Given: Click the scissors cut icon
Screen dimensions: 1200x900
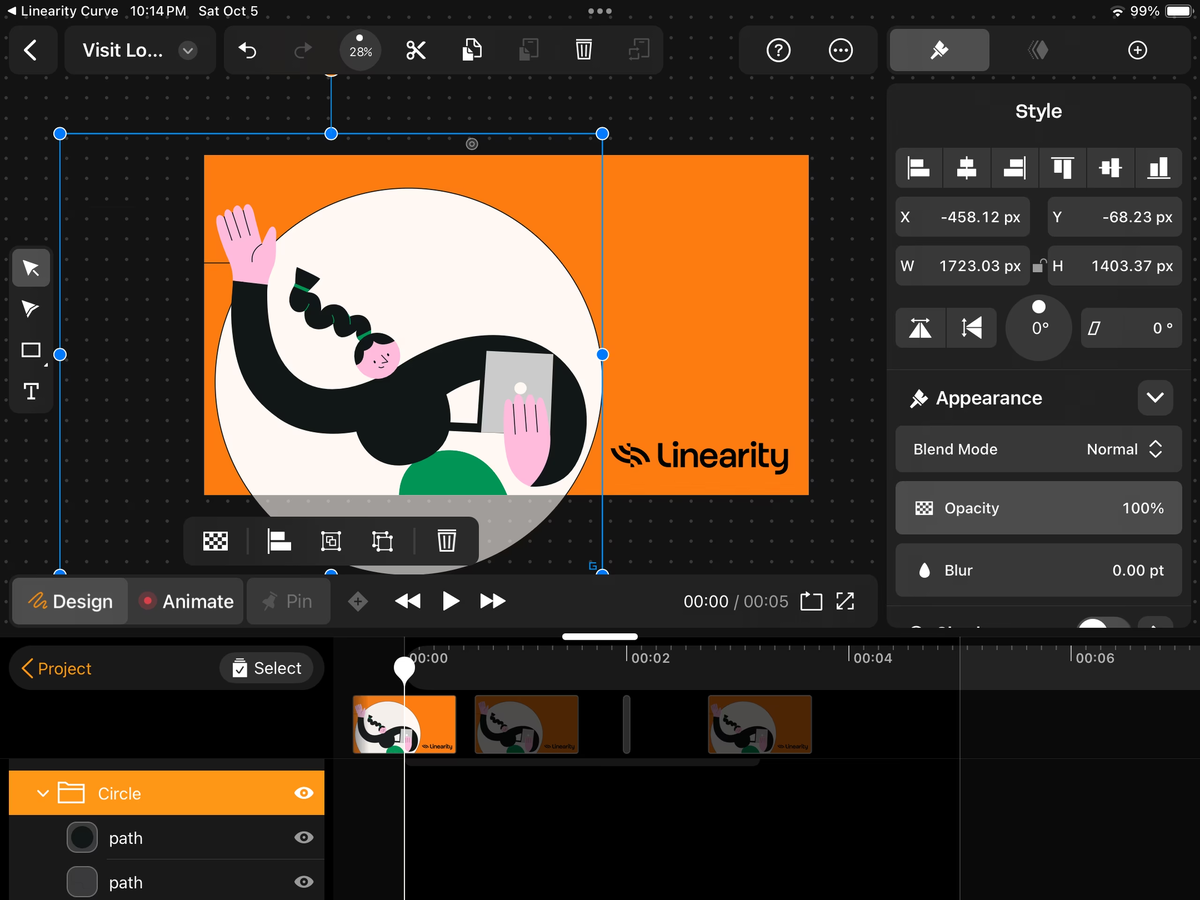Looking at the screenshot, I should click(x=416, y=50).
